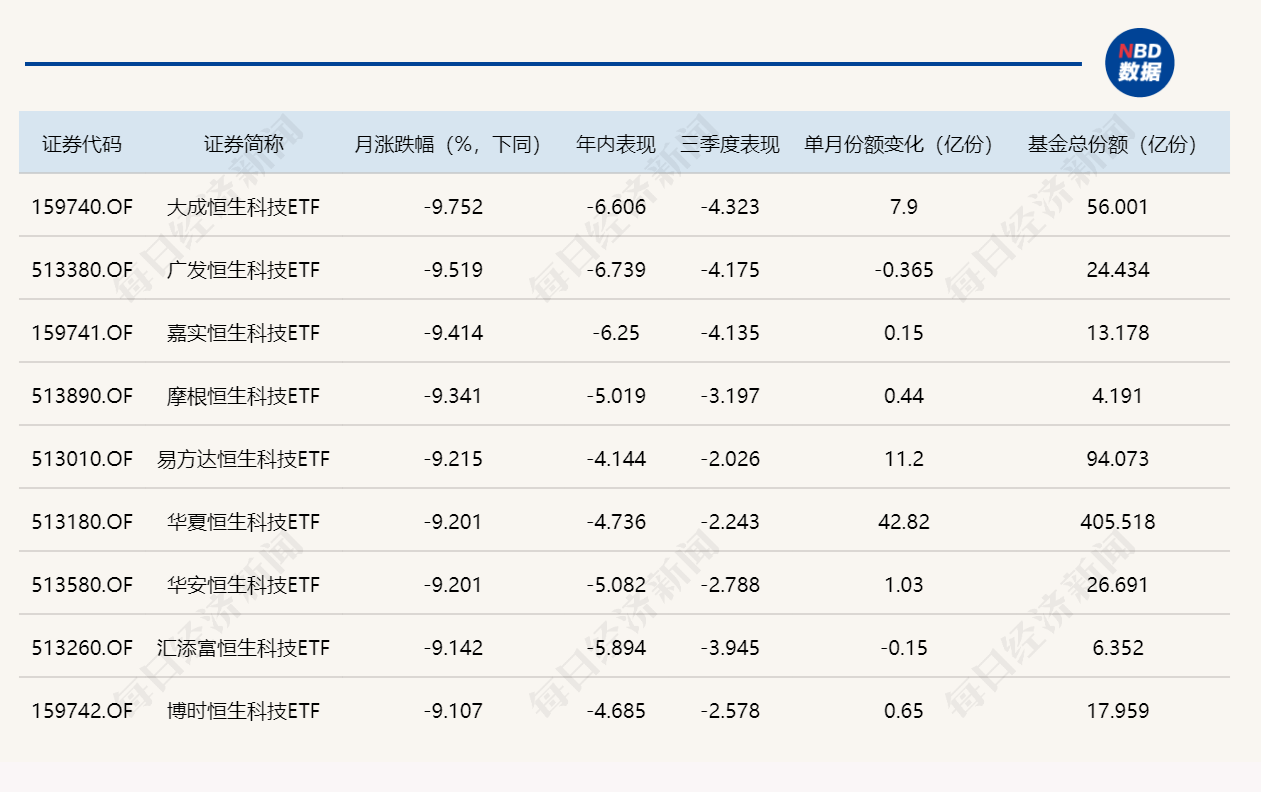Click the fund name 嘉实恒生科技ETF
Screen dimensions: 1261x792
pyautogui.click(x=244, y=333)
